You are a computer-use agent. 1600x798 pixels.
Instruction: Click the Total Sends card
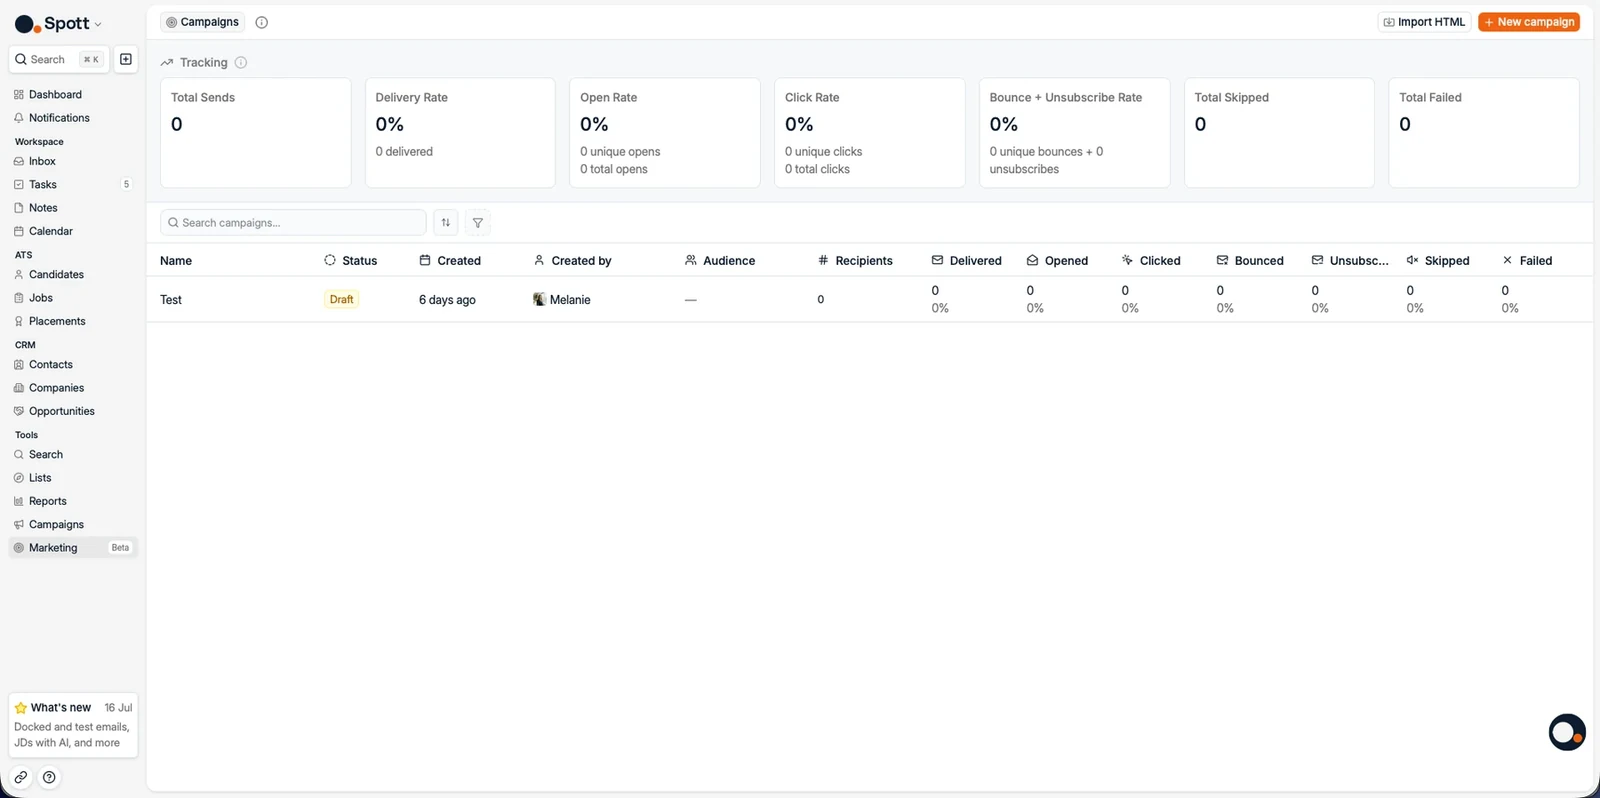pyautogui.click(x=256, y=133)
